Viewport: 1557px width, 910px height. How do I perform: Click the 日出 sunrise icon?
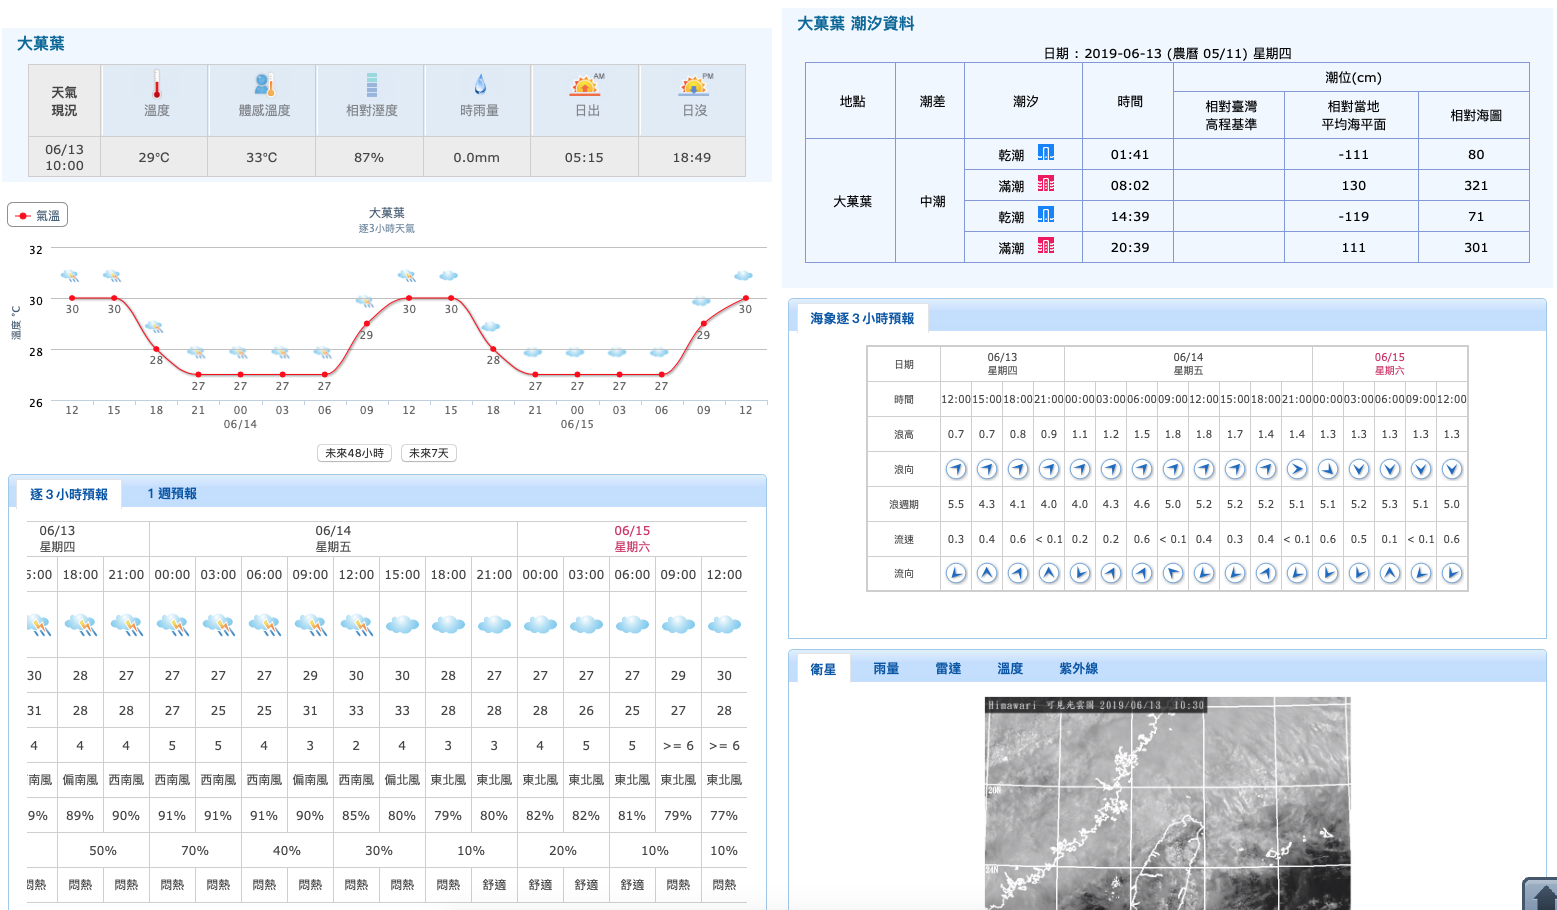click(x=587, y=85)
